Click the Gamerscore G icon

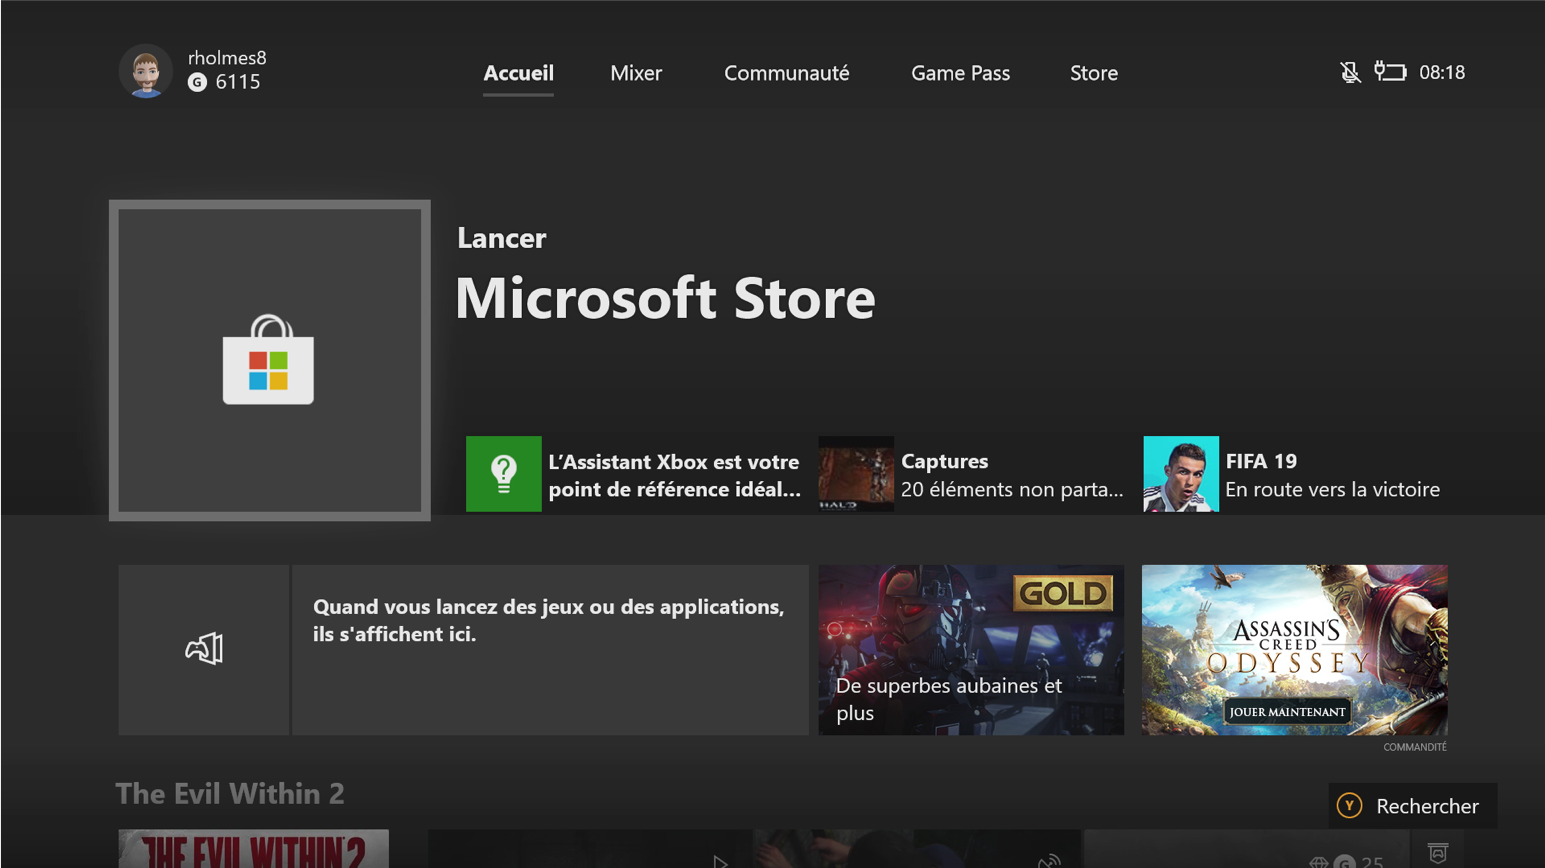pyautogui.click(x=197, y=83)
